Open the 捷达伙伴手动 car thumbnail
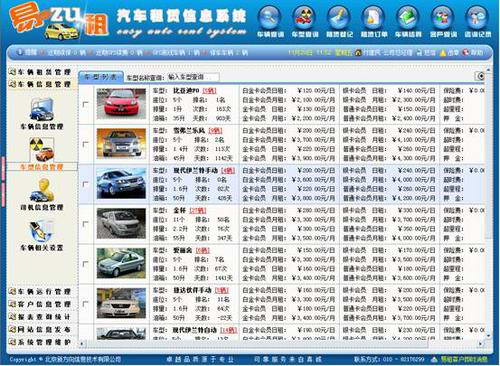The image size is (500, 366). pos(121,303)
